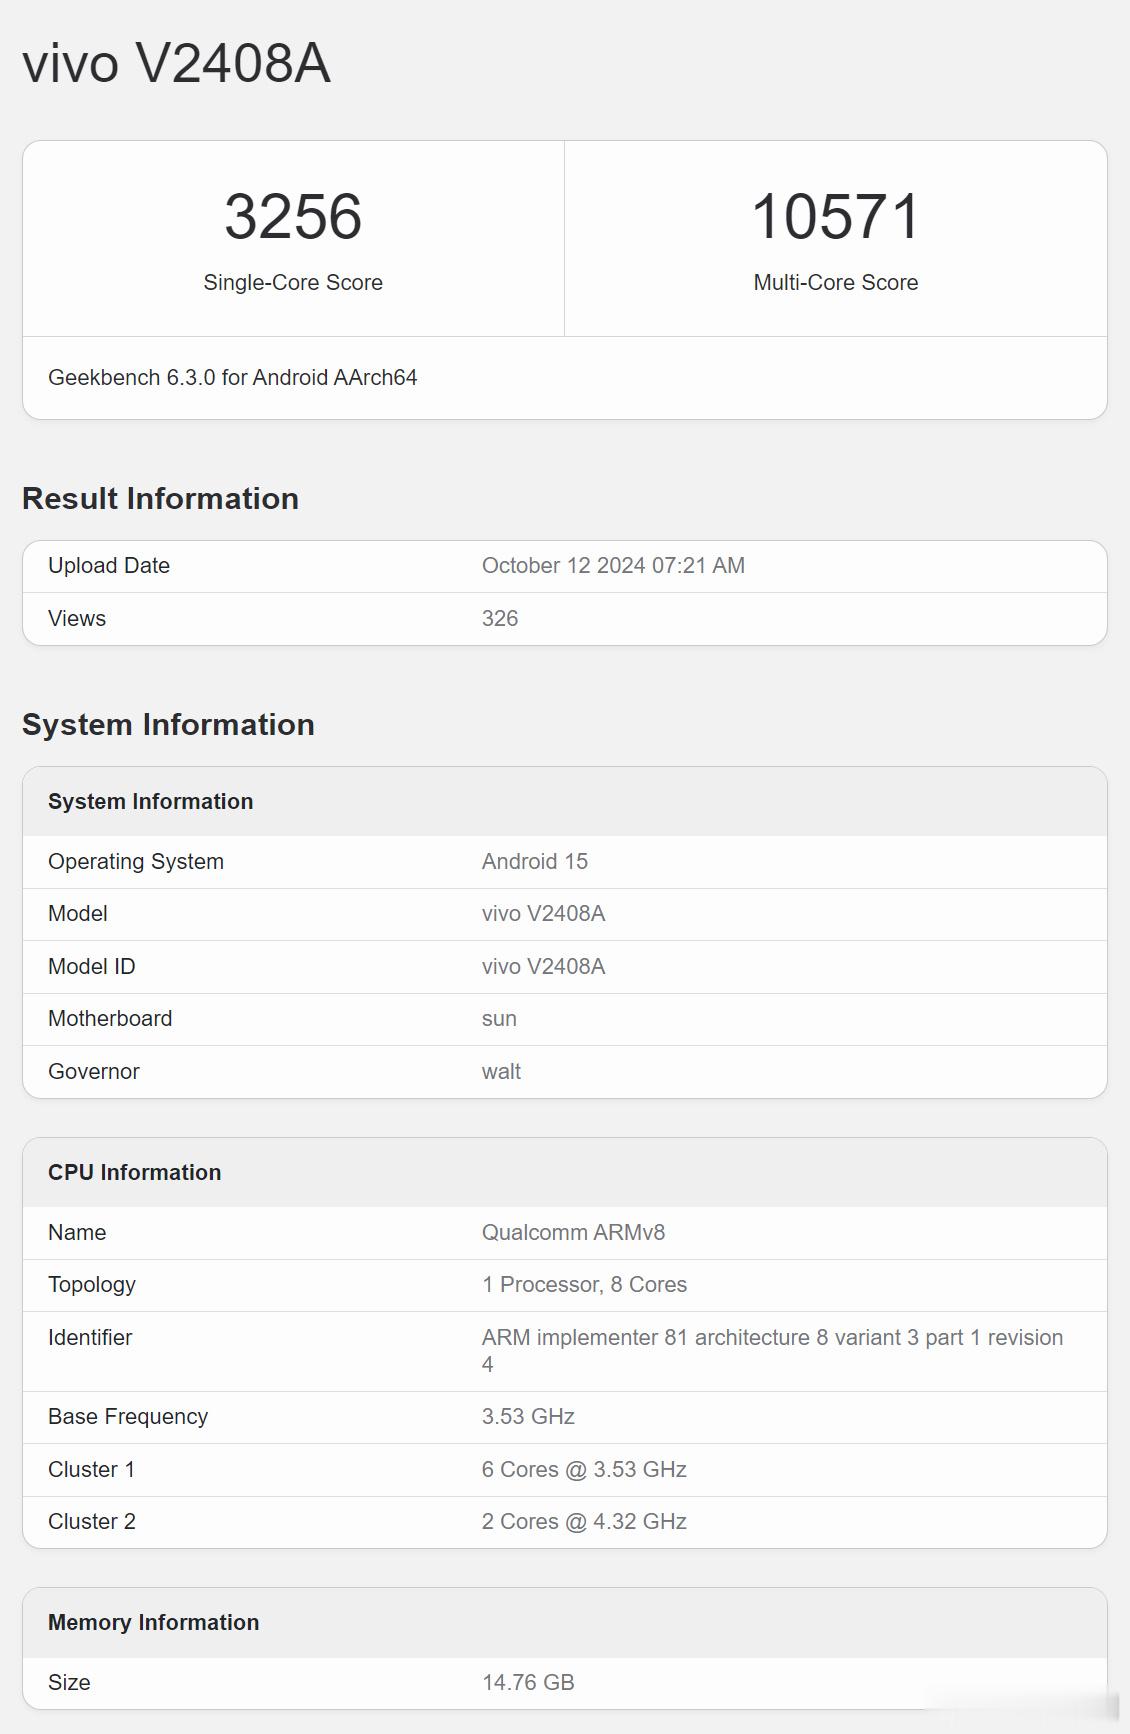The image size is (1130, 1734).
Task: Select the Governor value walt
Action: click(501, 1072)
